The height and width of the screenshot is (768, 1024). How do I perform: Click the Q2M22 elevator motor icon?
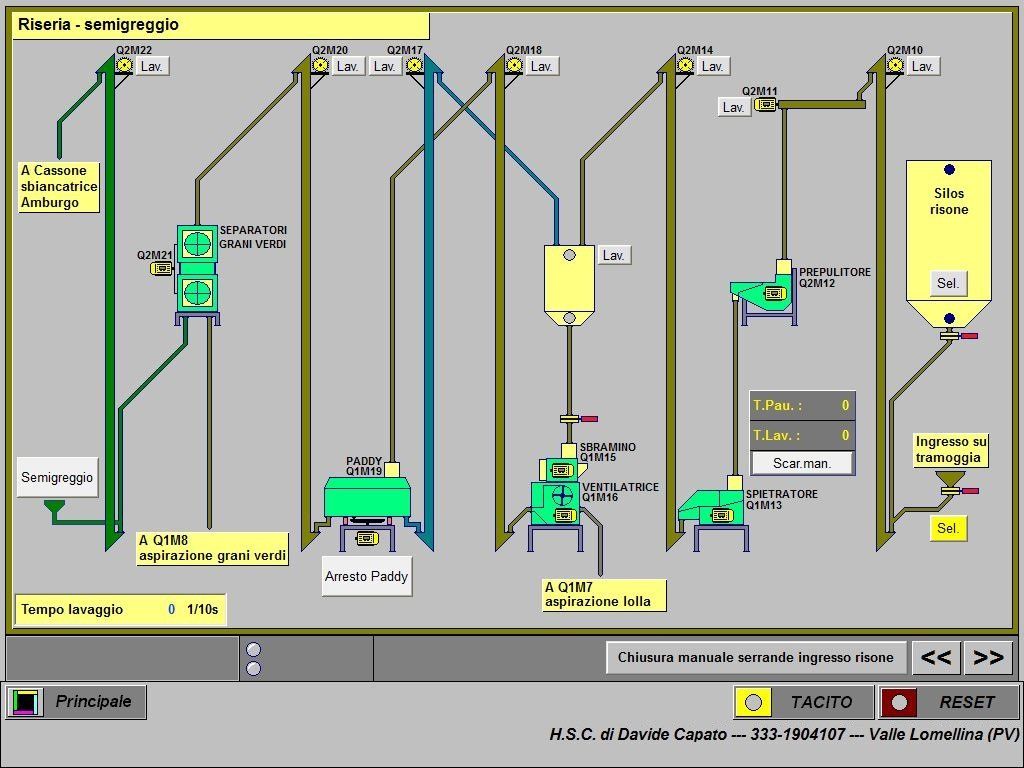pos(124,65)
